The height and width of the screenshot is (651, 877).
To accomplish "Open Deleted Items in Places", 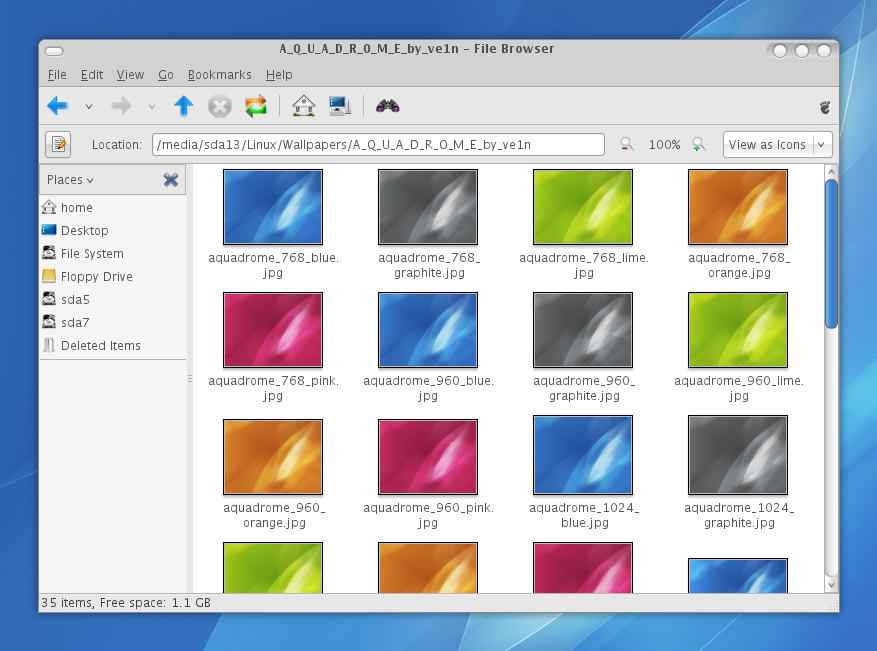I will pyautogui.click(x=112, y=345).
